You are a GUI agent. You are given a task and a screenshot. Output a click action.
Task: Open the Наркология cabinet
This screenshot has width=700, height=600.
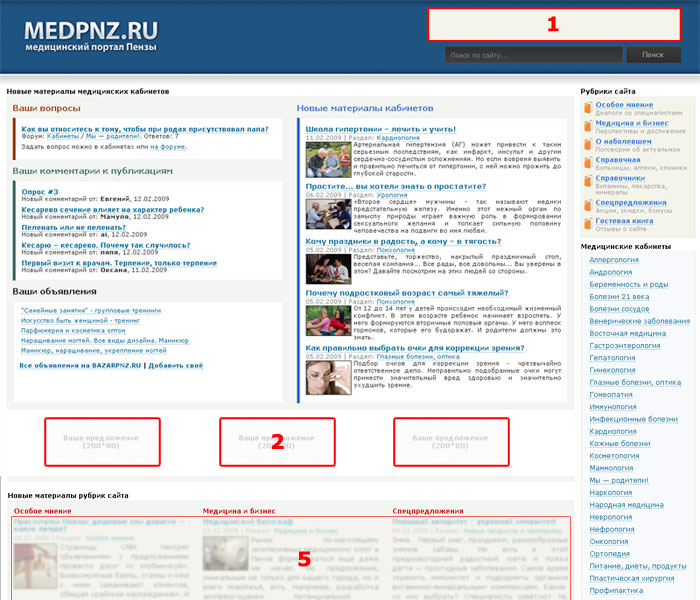click(611, 493)
